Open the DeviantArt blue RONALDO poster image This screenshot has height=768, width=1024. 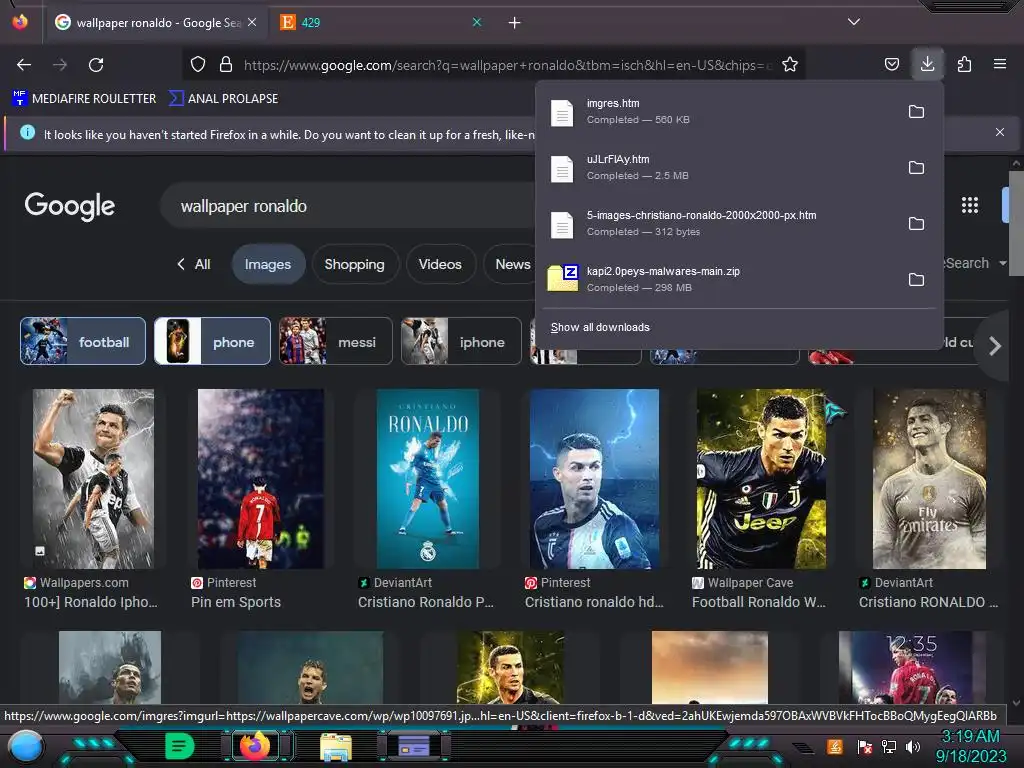click(428, 479)
